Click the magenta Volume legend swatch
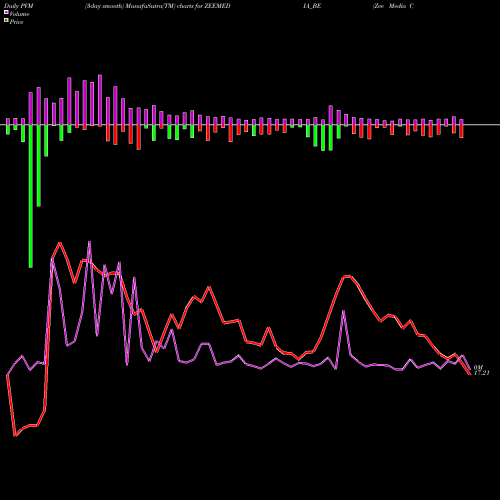 click(x=6, y=12)
